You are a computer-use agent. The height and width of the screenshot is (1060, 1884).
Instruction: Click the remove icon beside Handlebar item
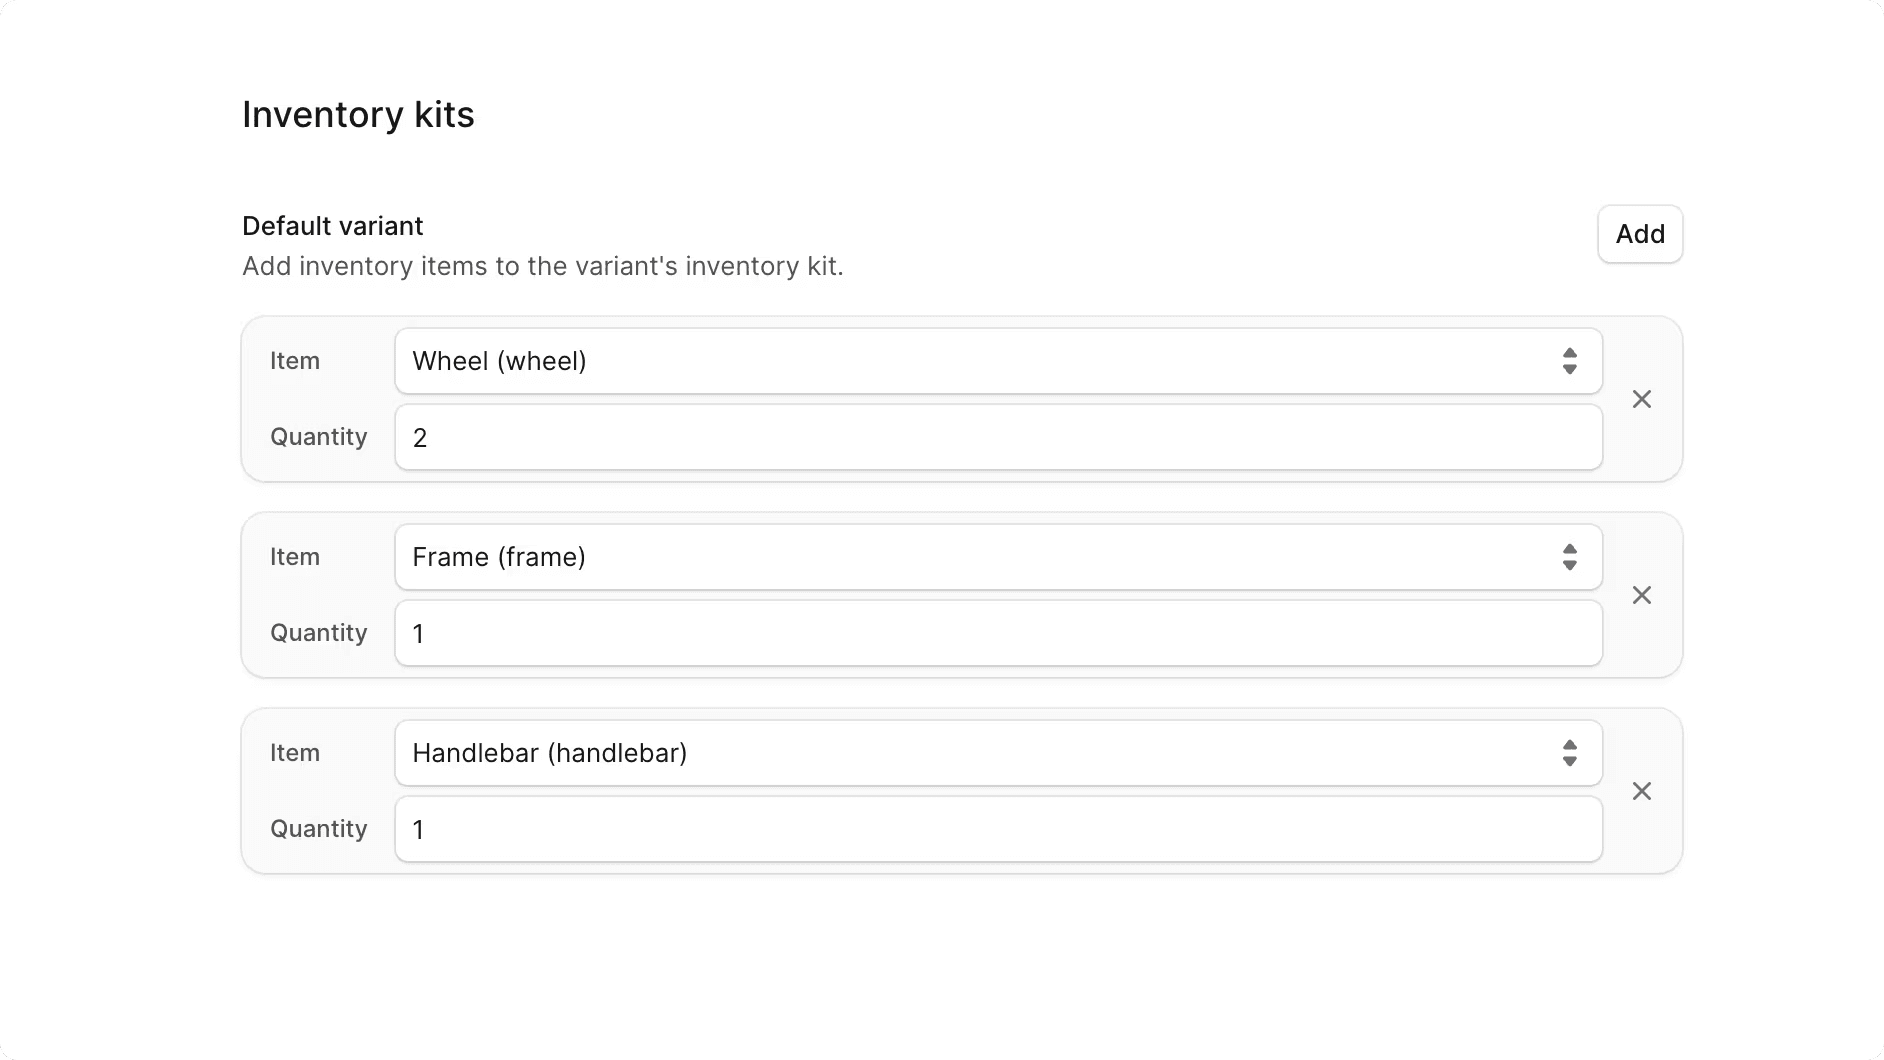tap(1641, 791)
